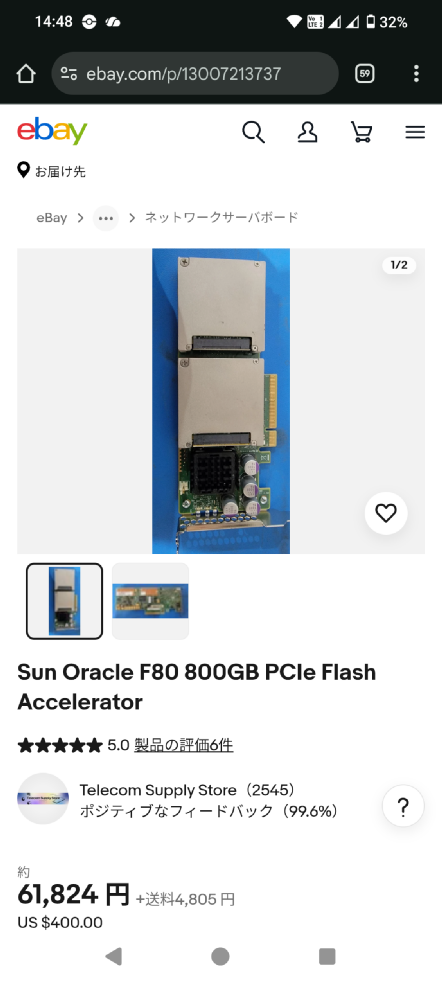442x982 pixels.
Task: Tap the ebay.com URL address field
Action: click(195, 74)
